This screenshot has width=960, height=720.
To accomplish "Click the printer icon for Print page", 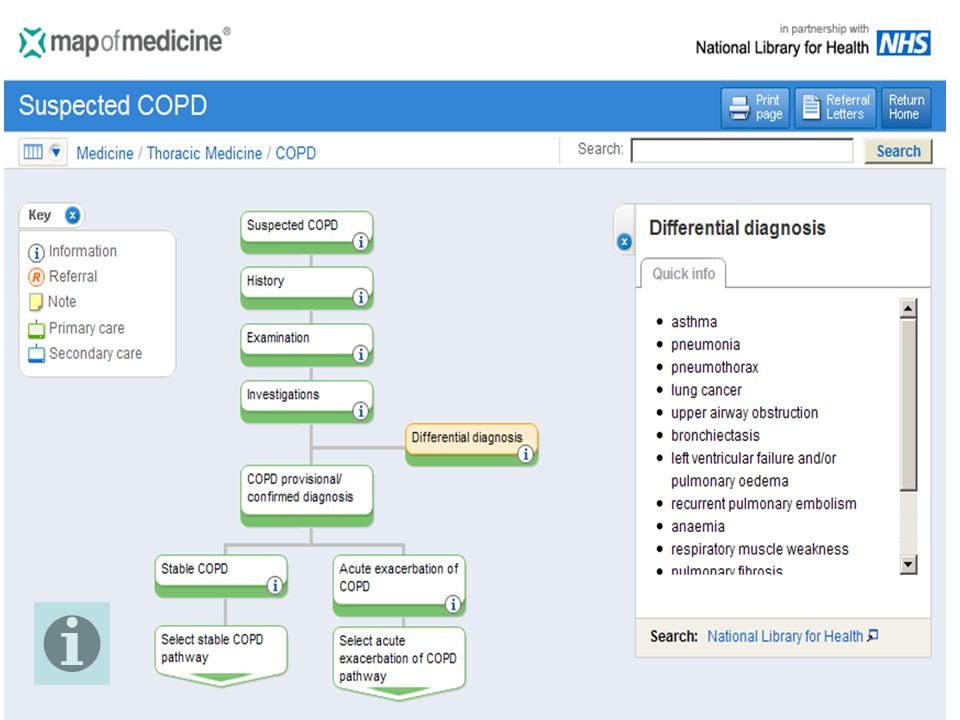I will pos(739,108).
